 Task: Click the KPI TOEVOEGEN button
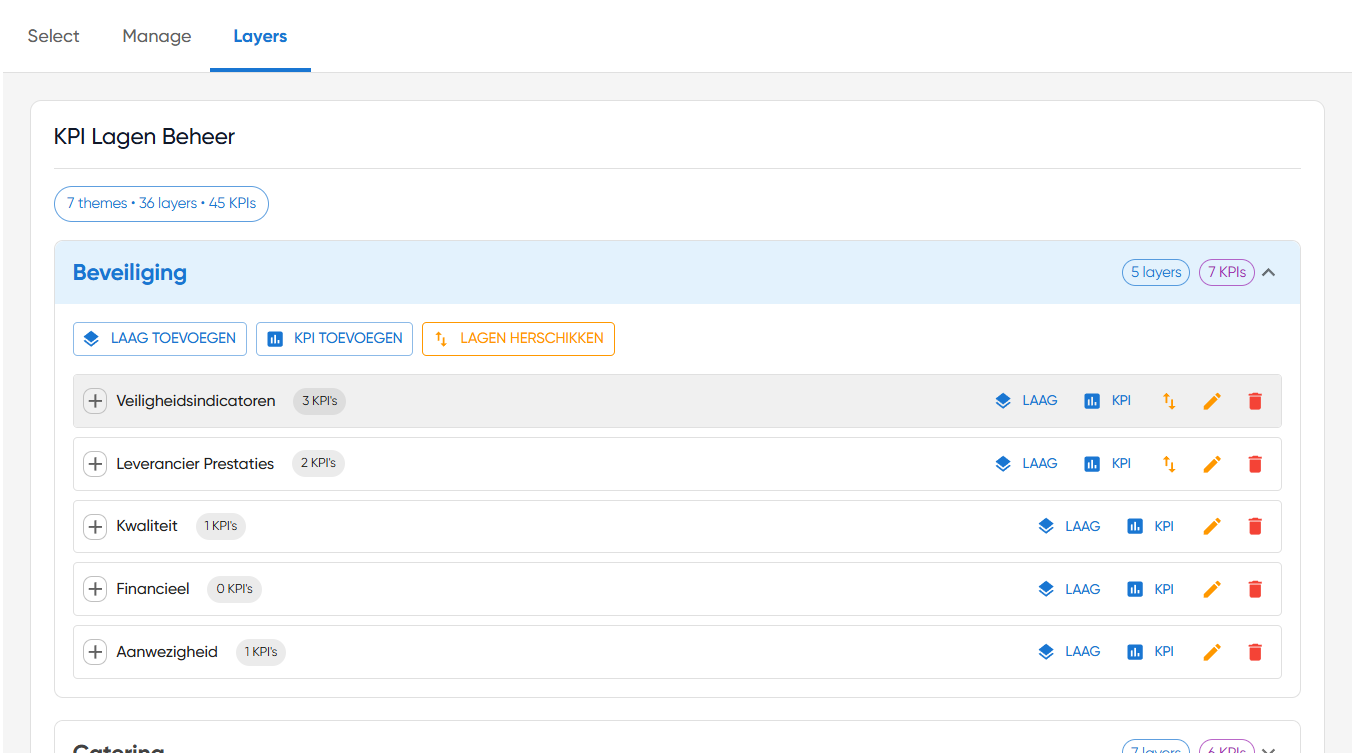(x=335, y=338)
